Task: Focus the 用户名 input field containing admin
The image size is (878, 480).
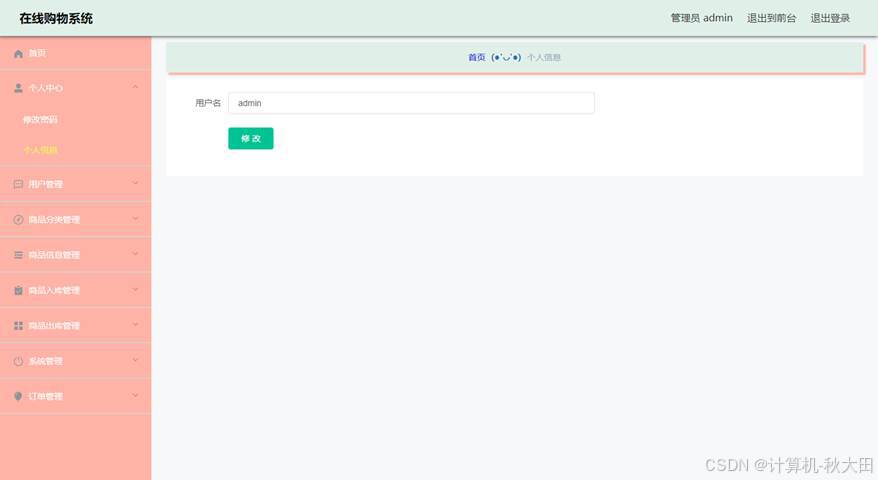Action: [x=412, y=103]
